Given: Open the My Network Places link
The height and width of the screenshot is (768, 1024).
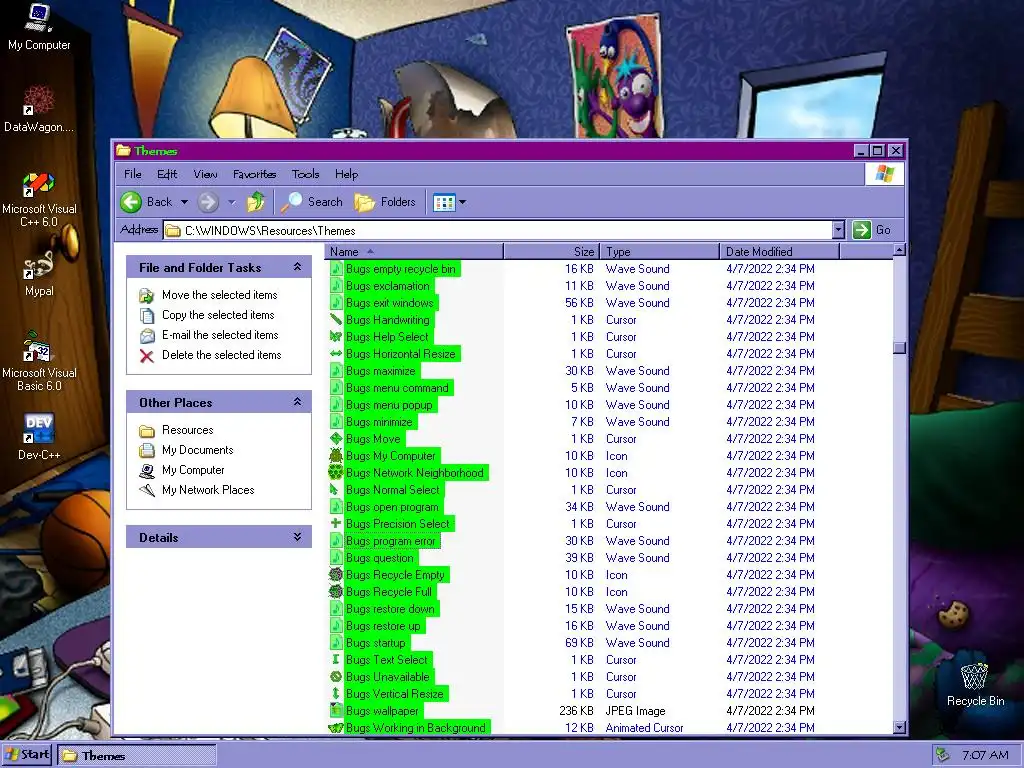Looking at the screenshot, I should click(x=208, y=490).
